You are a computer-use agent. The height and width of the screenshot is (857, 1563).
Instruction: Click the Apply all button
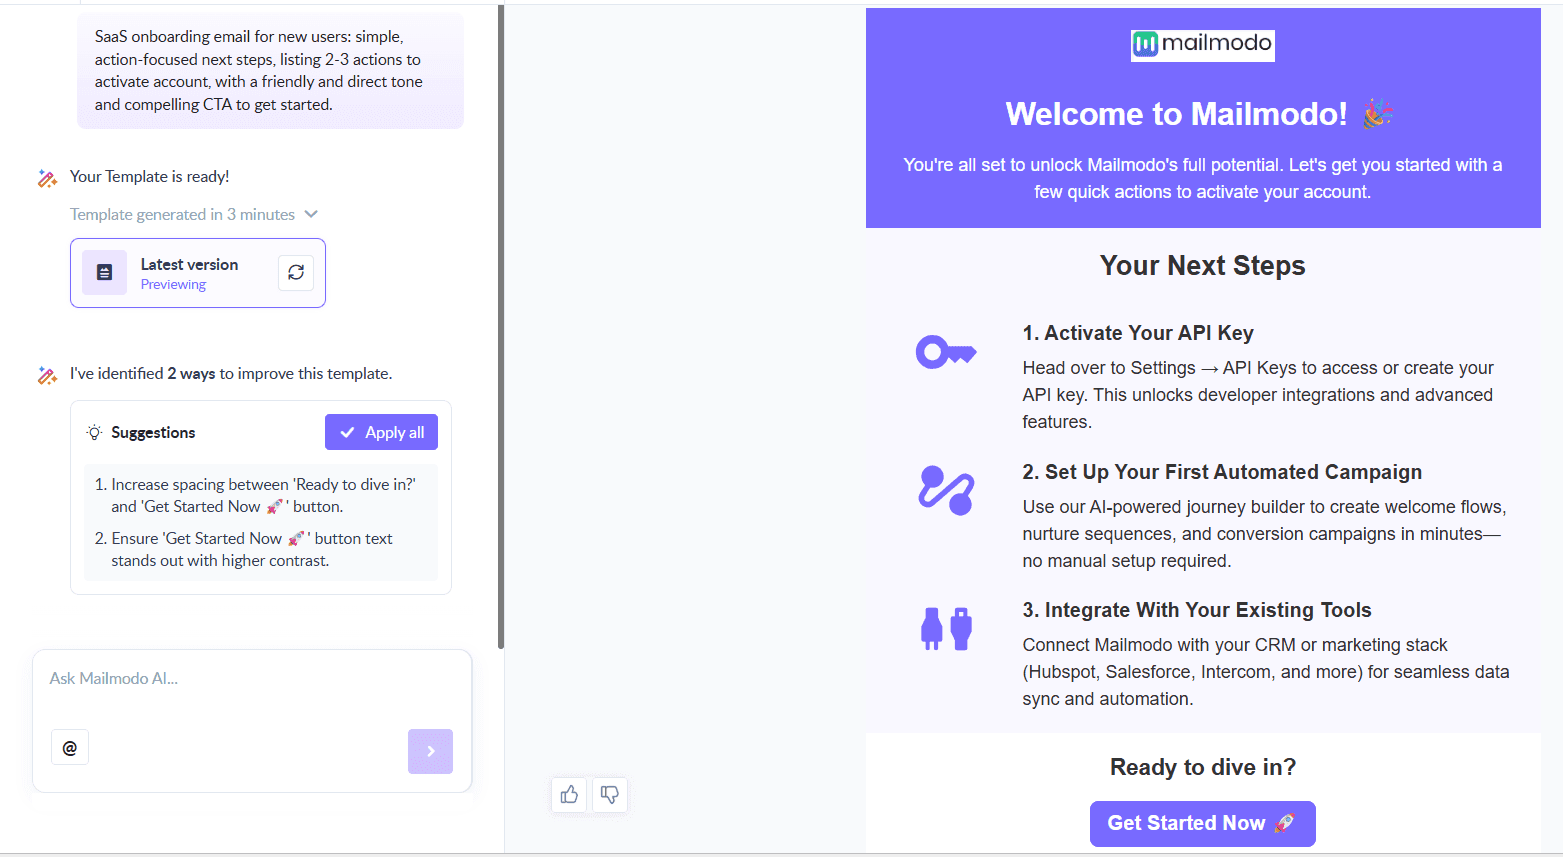381,431
